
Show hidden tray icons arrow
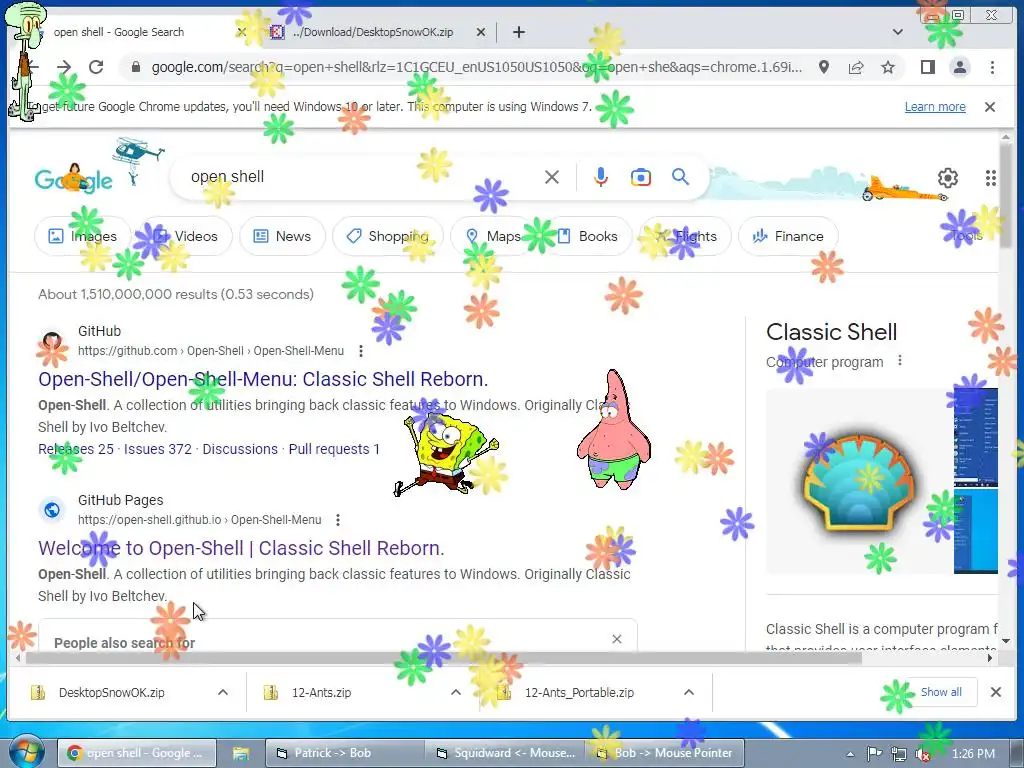(x=850, y=754)
